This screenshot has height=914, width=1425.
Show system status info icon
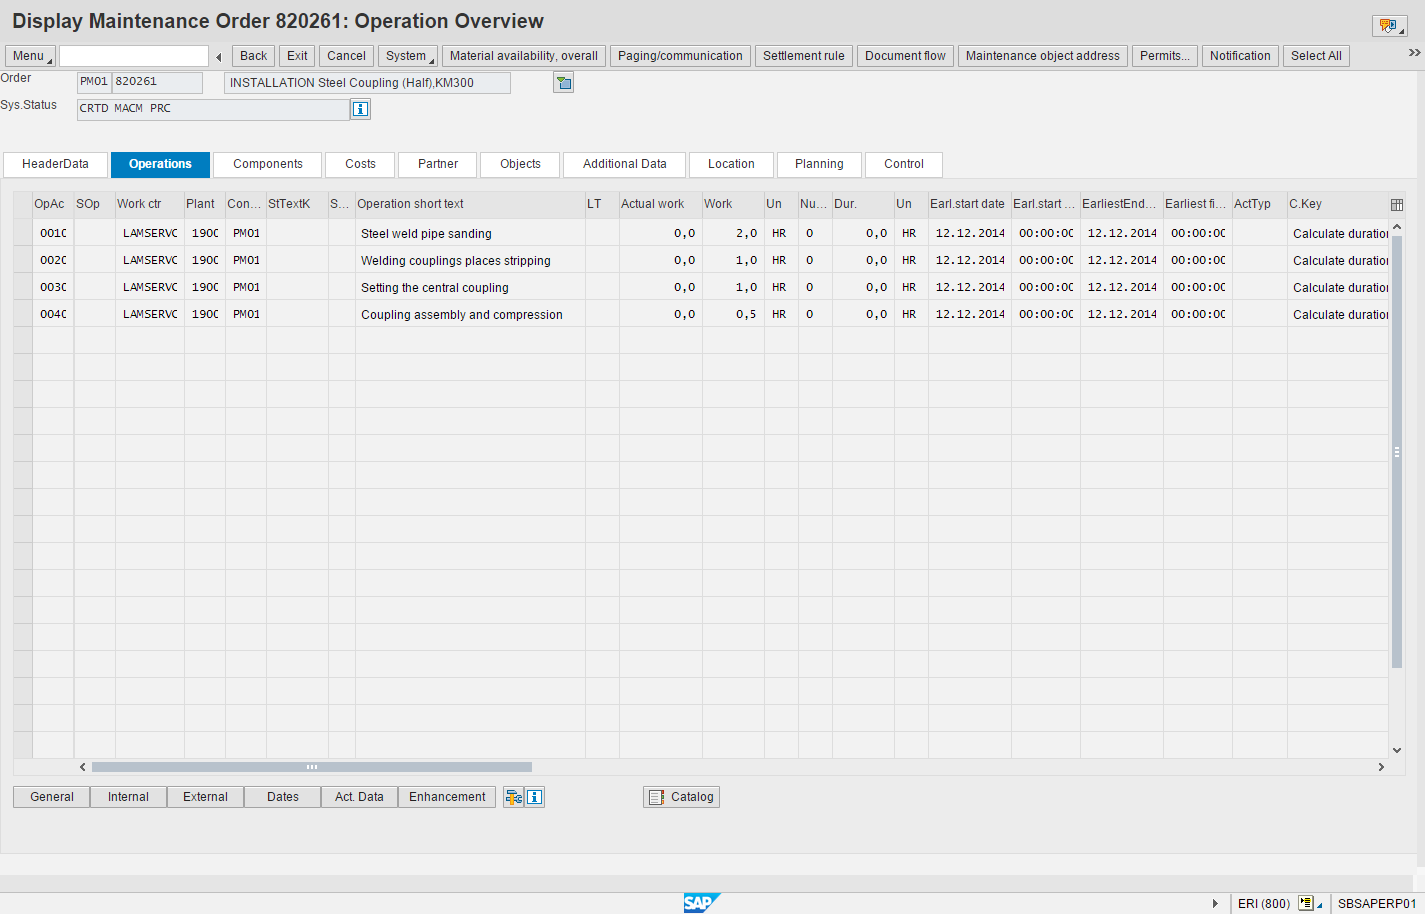point(361,109)
